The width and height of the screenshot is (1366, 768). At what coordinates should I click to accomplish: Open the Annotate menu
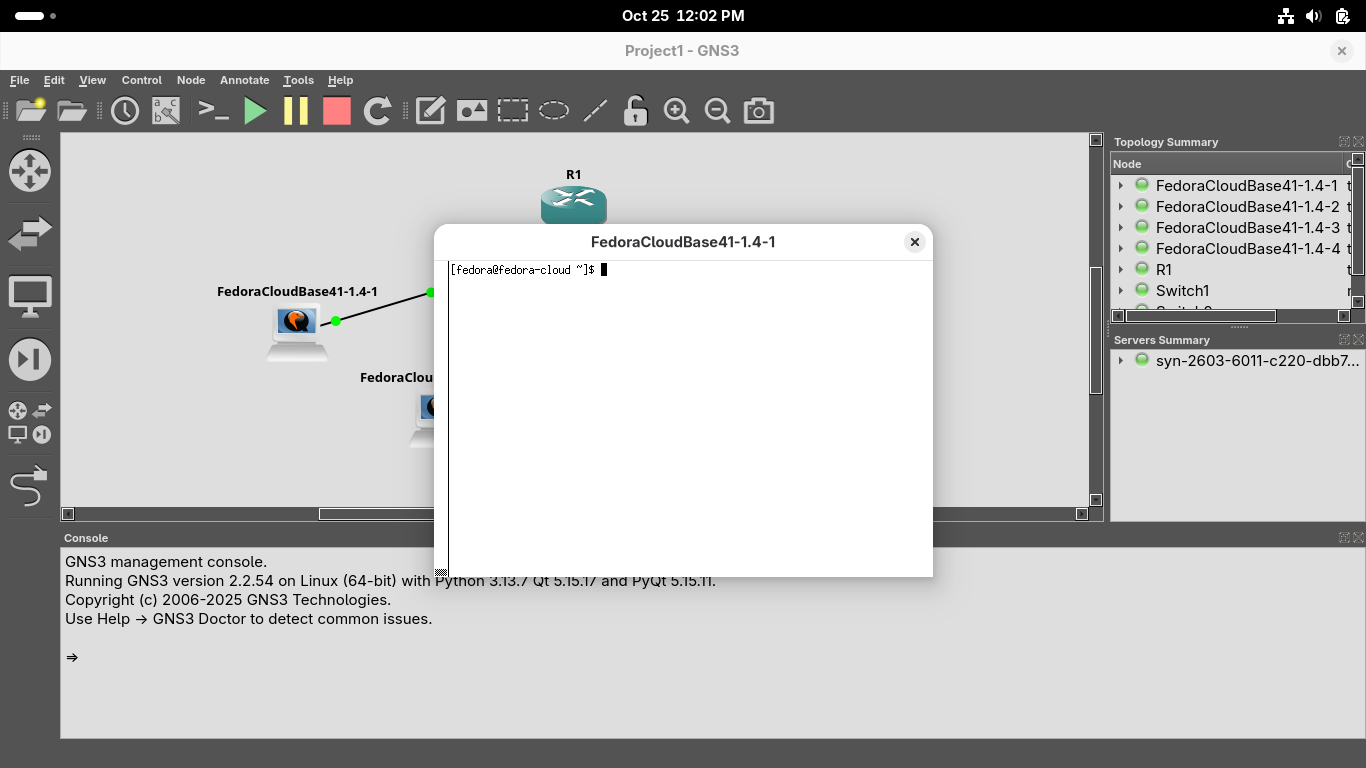pos(244,80)
